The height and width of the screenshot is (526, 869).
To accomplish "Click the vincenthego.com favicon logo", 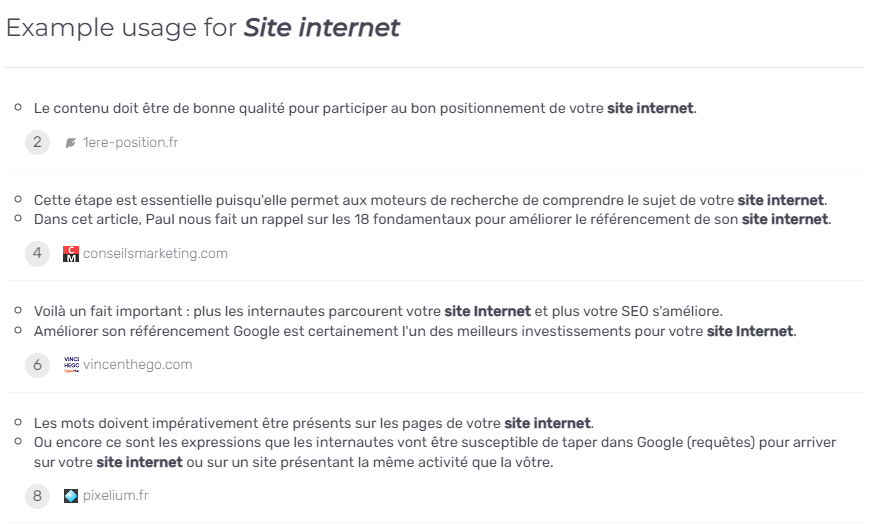I will point(71,365).
